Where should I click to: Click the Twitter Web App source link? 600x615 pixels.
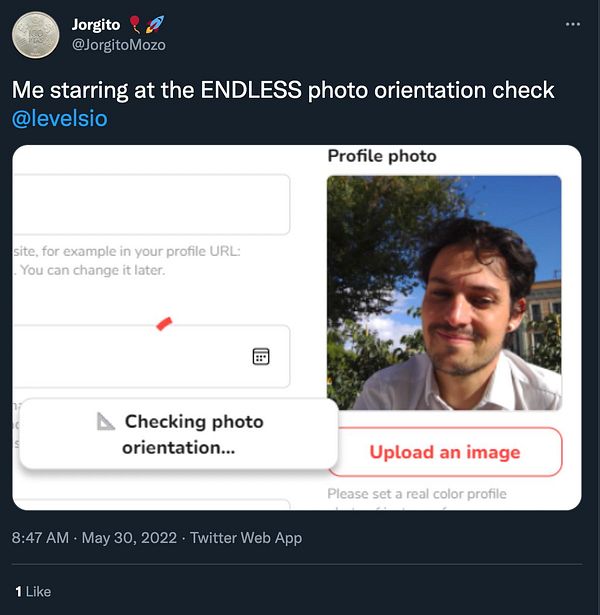(x=246, y=538)
